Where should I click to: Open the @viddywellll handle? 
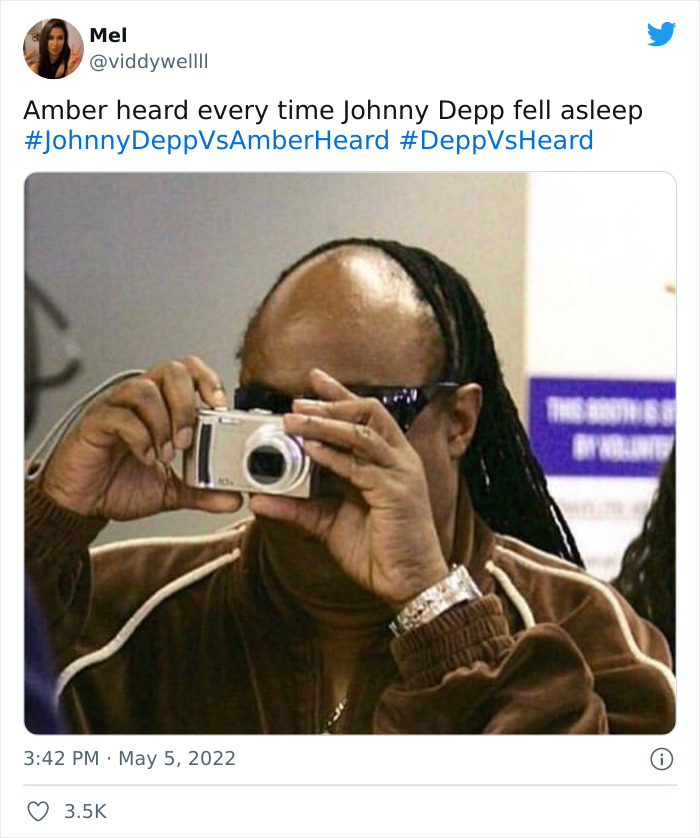pyautogui.click(x=149, y=62)
